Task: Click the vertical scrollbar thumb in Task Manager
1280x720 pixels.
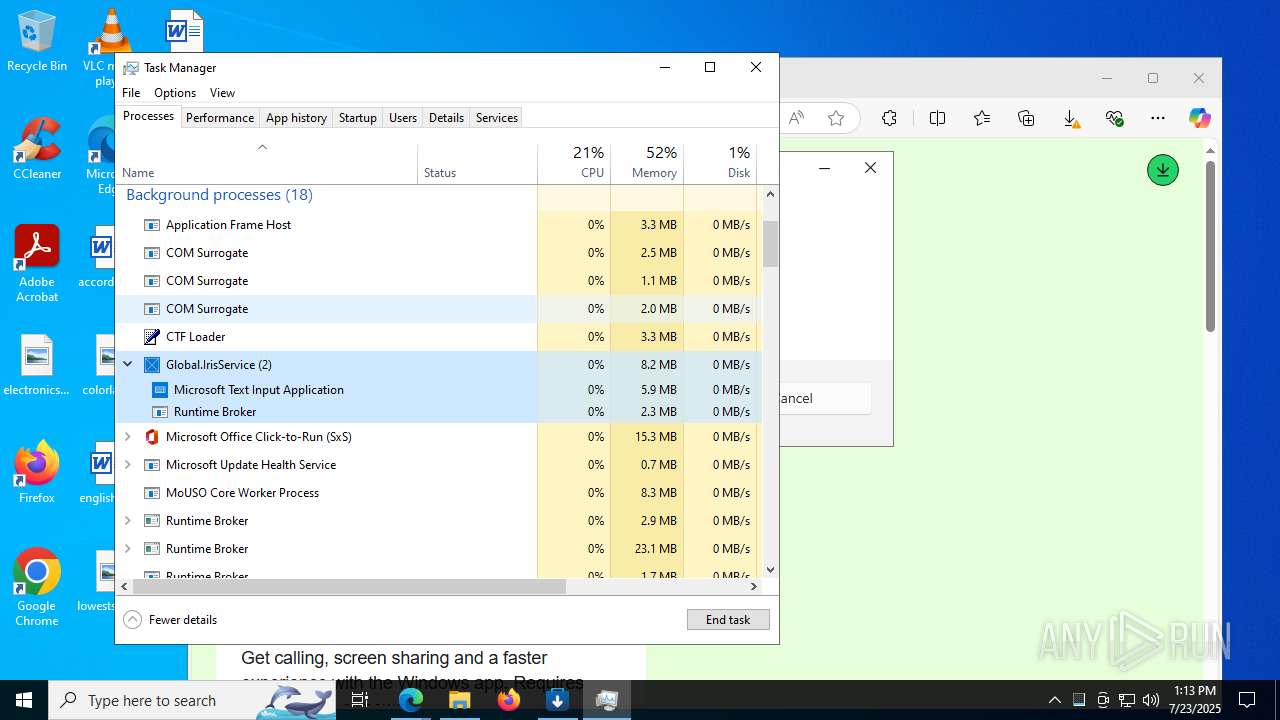Action: pyautogui.click(x=770, y=244)
